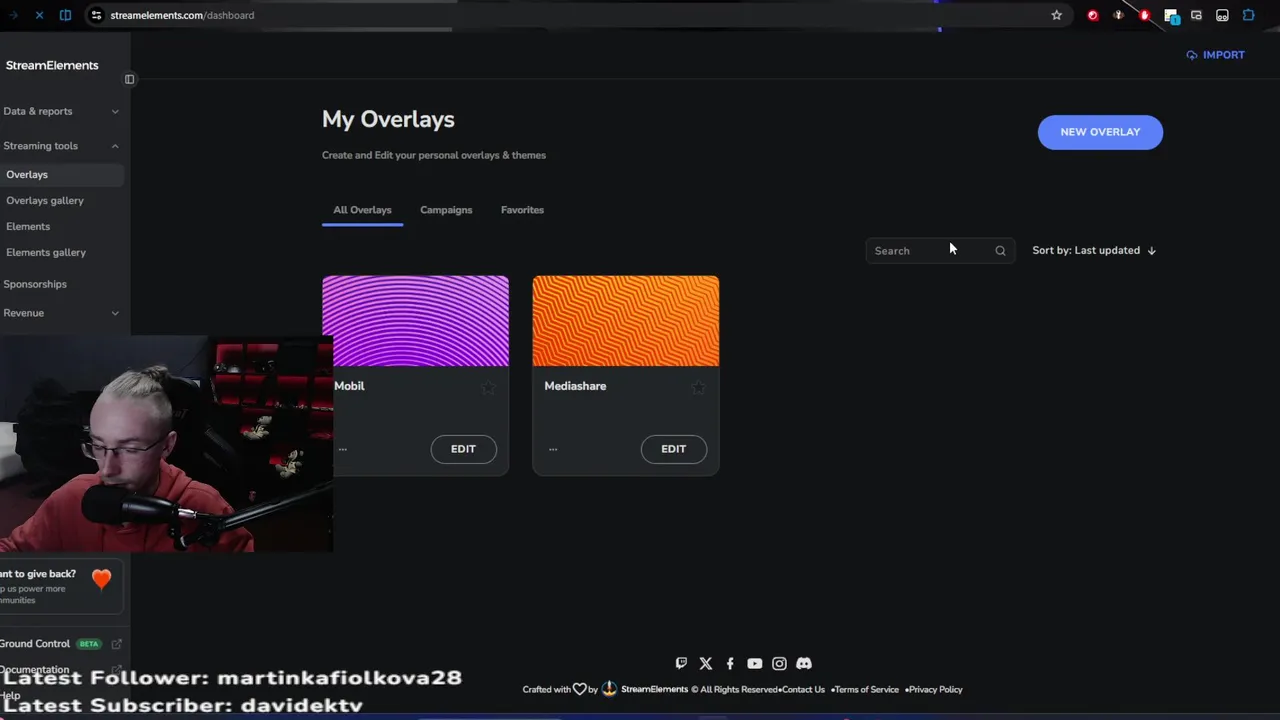Collapse the sidebar panel icon
Screen dimensions: 1280x720
tap(129, 79)
